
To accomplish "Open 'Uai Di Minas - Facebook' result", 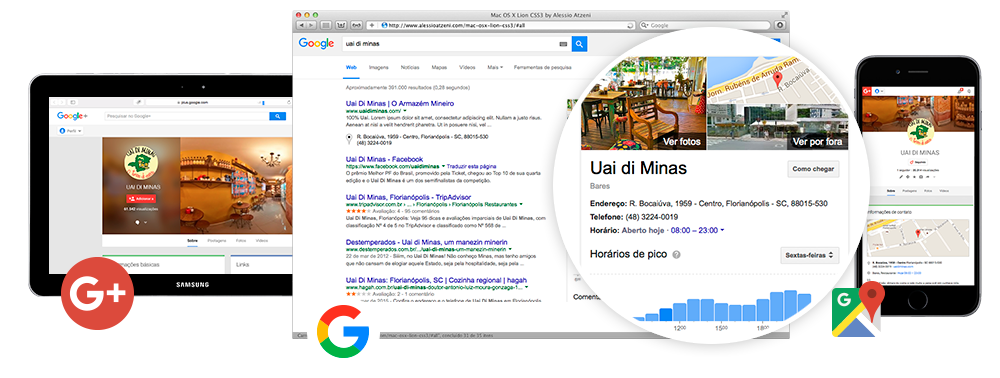I will tap(384, 159).
